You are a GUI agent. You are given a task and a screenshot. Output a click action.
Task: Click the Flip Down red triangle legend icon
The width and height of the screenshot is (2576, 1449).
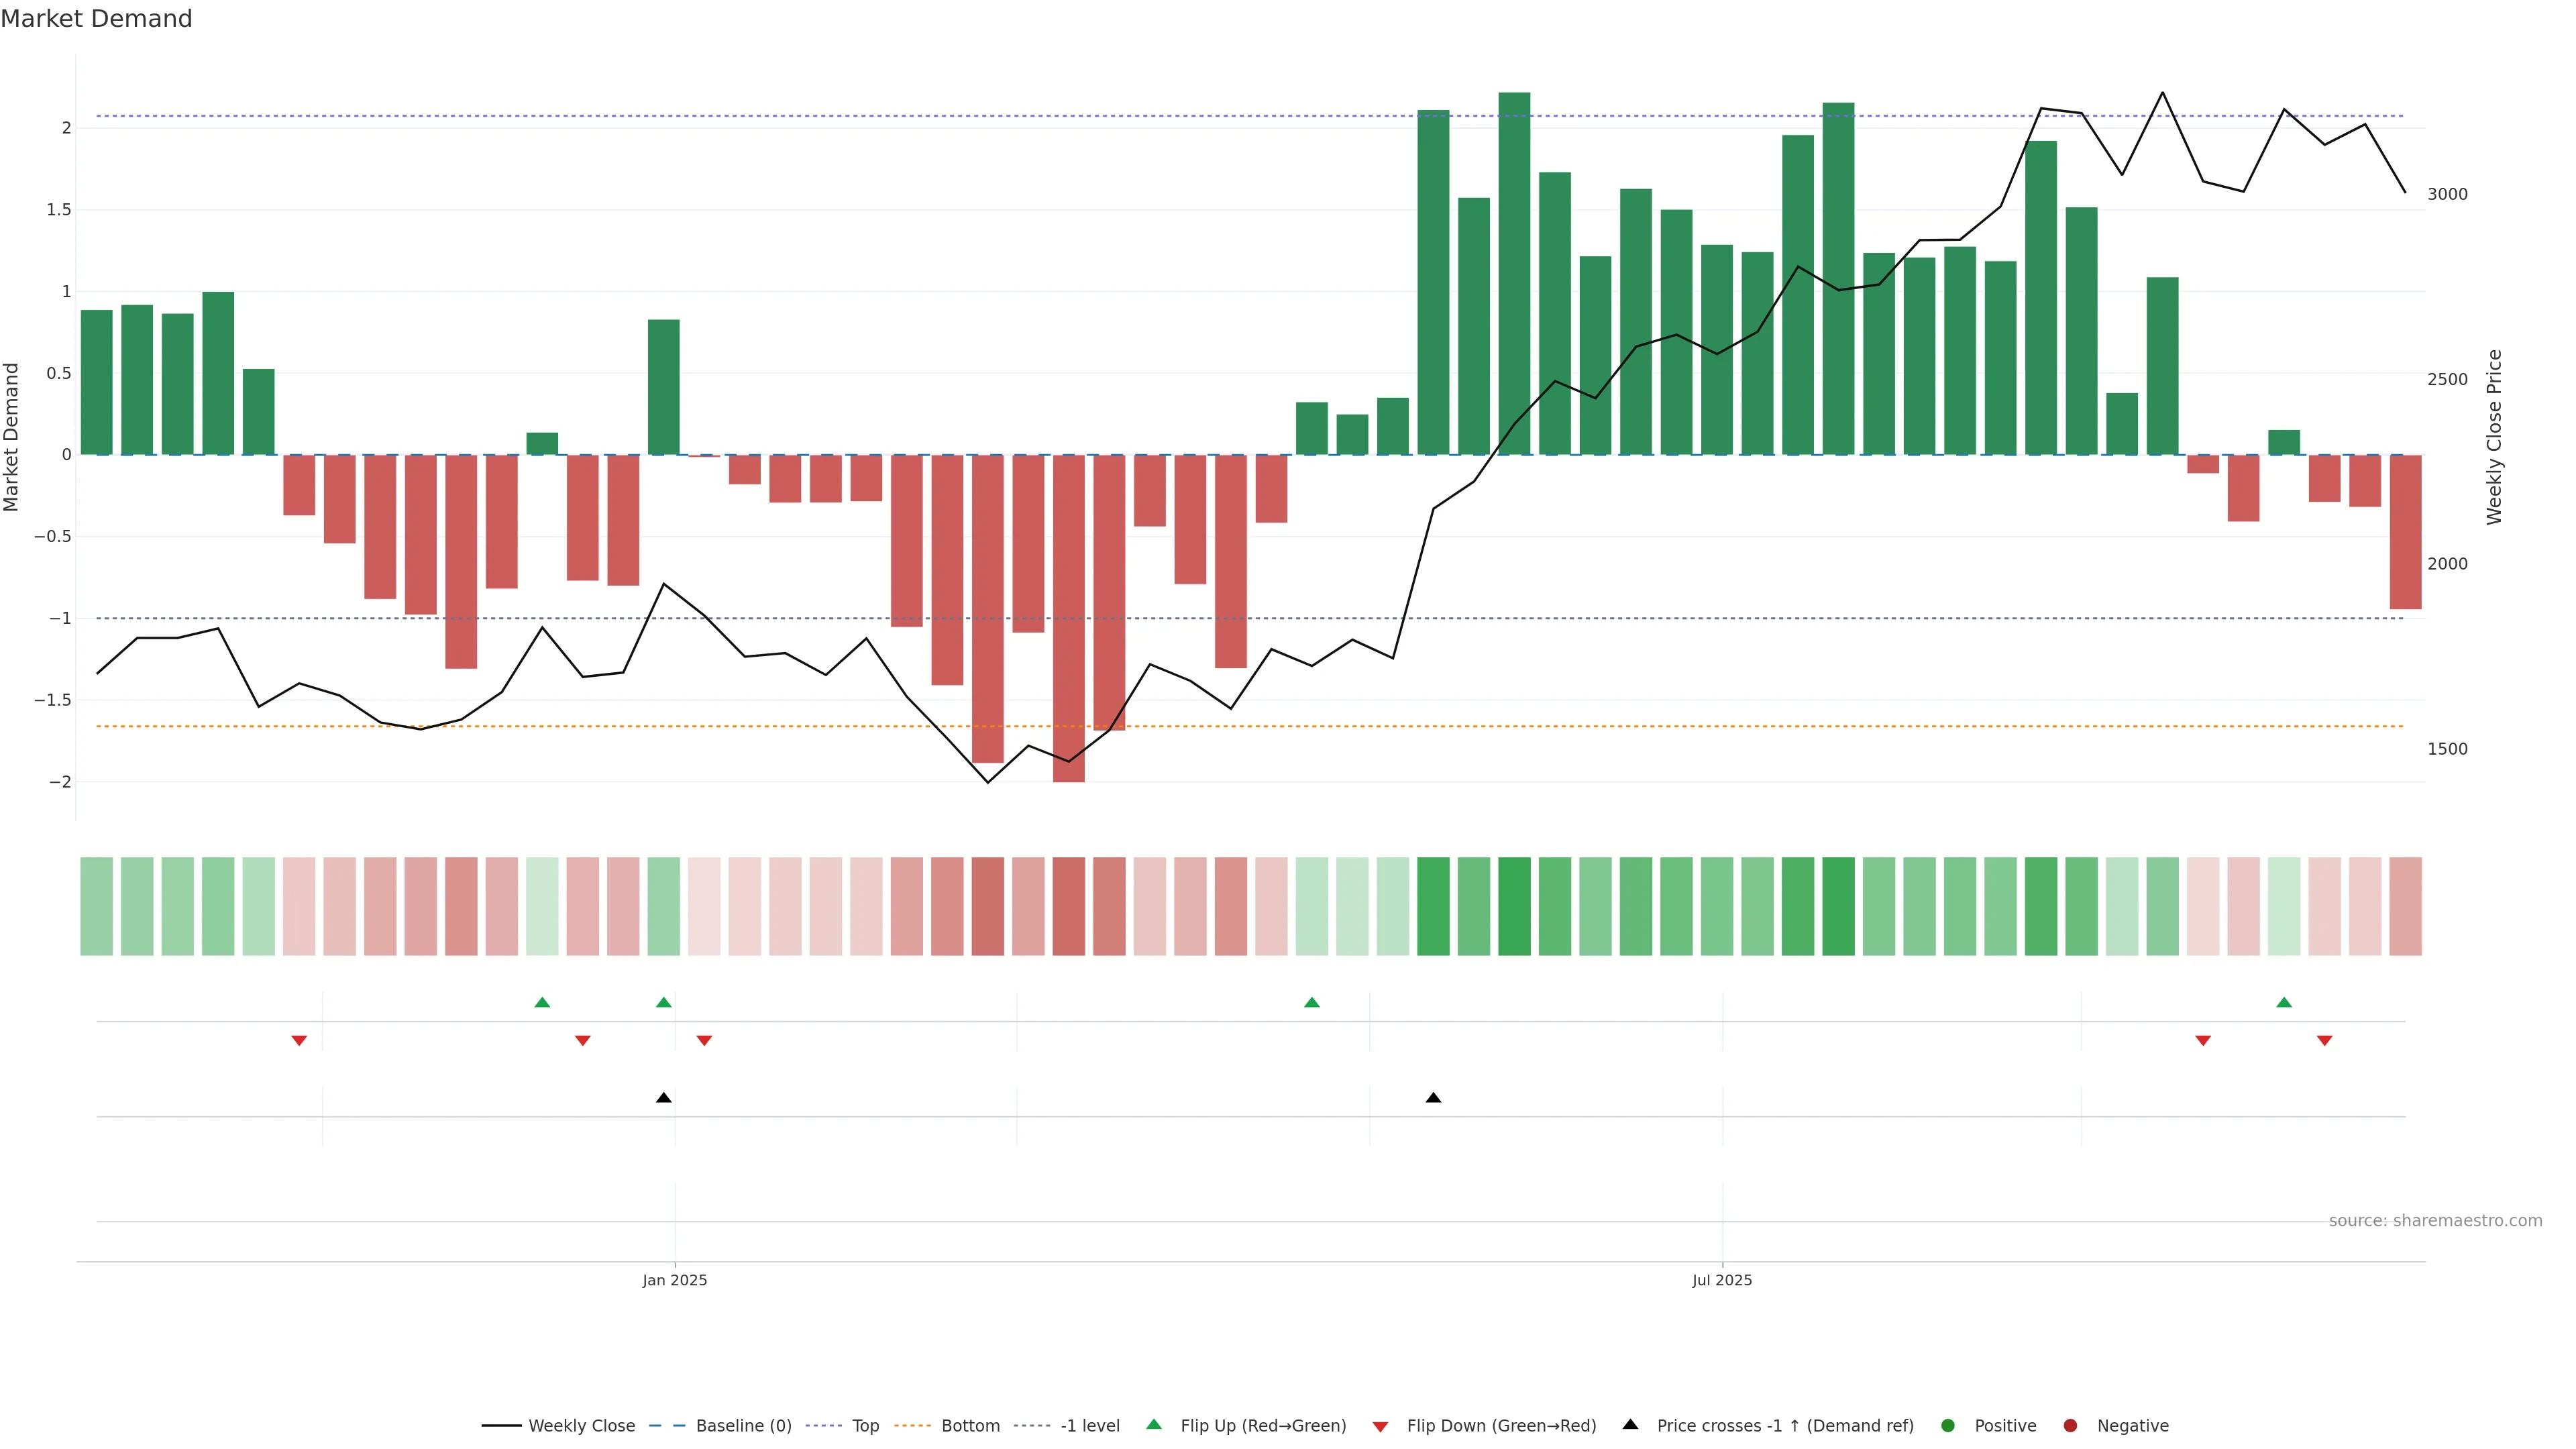pos(1380,1427)
